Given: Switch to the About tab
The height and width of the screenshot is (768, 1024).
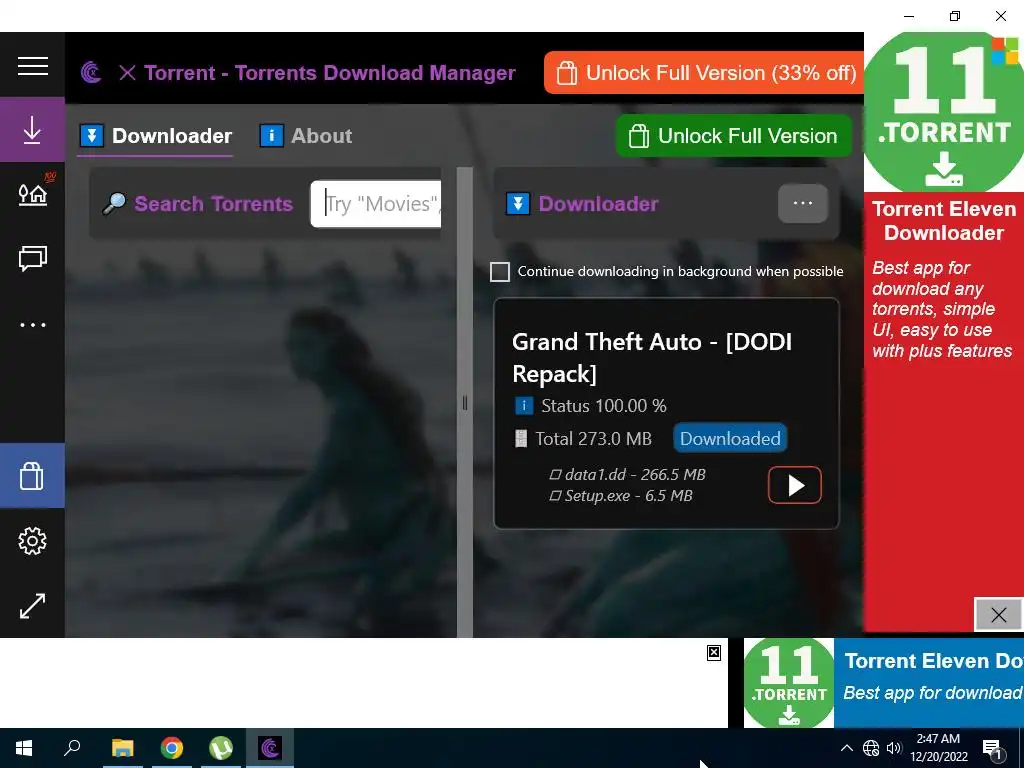Looking at the screenshot, I should coord(306,136).
